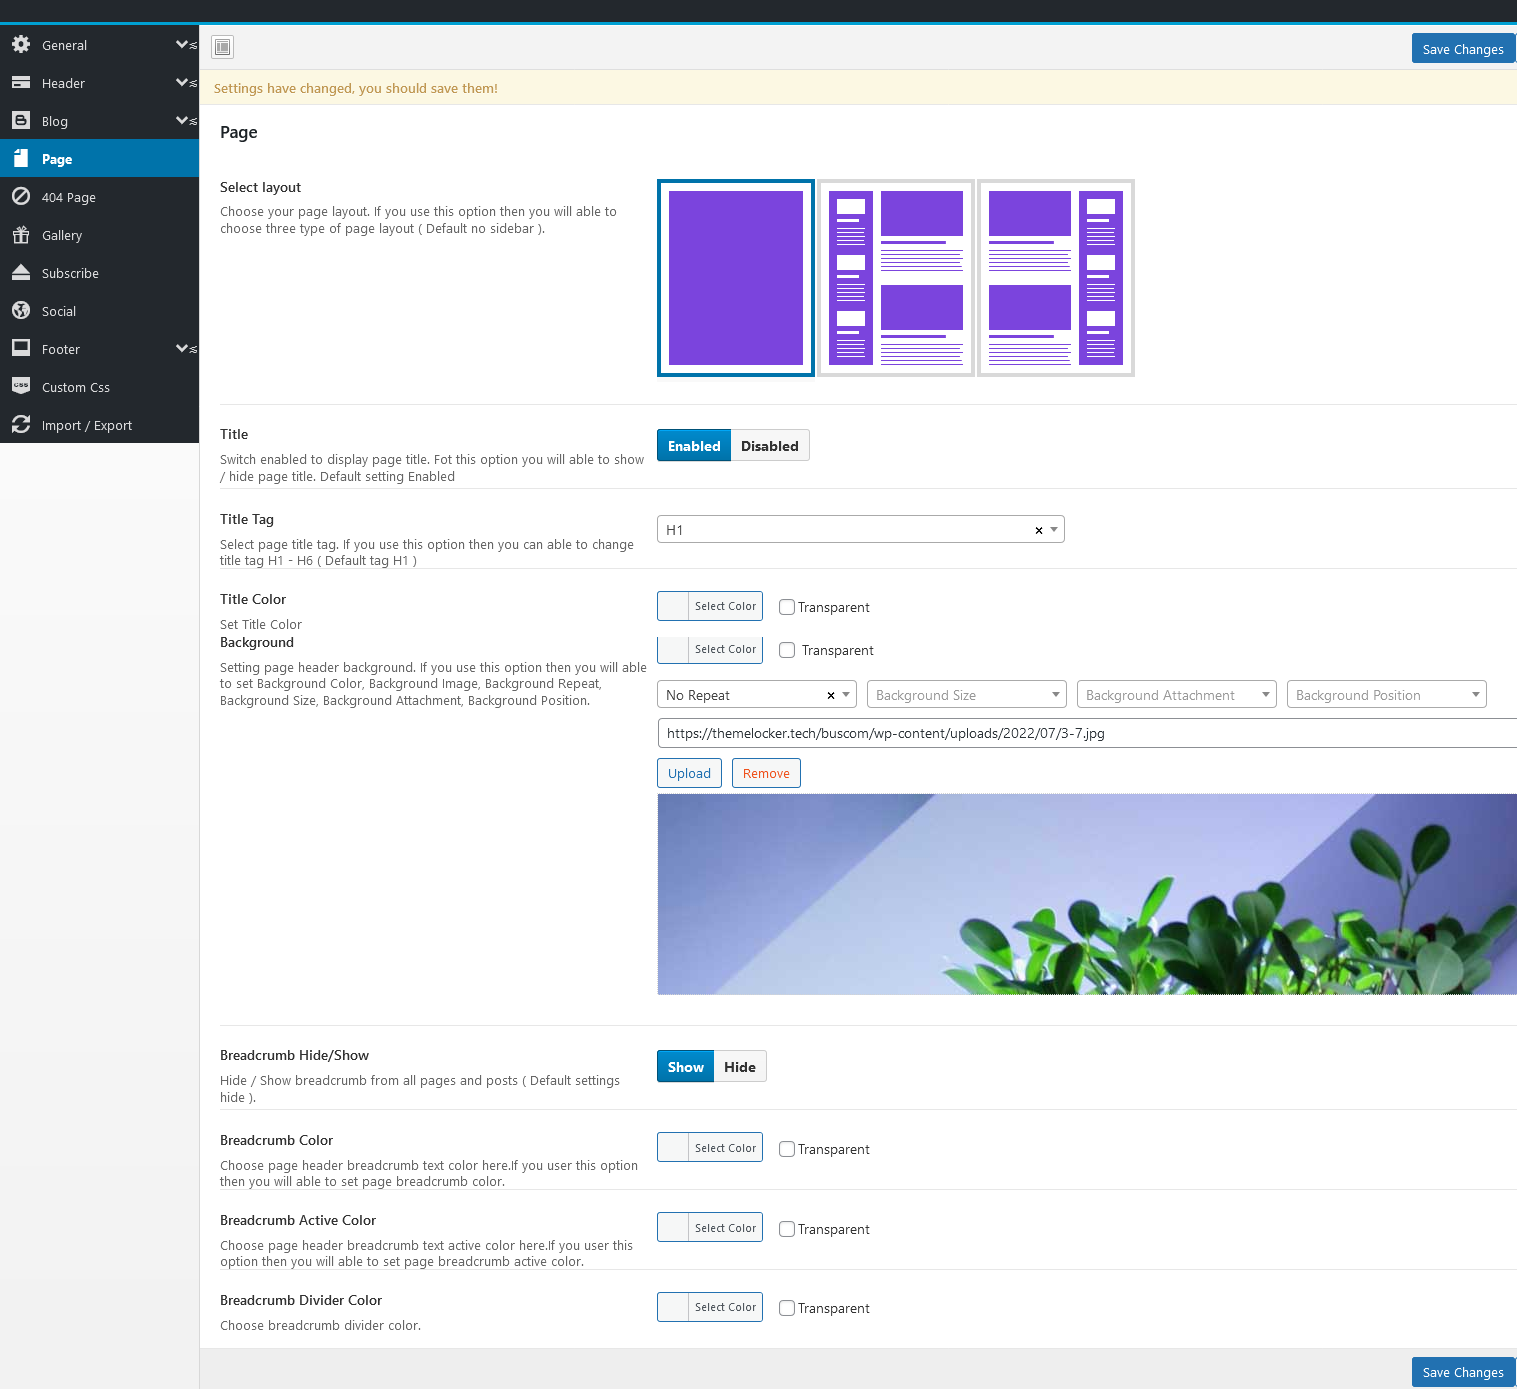The height and width of the screenshot is (1390, 1520).
Task: Click the Import / Export refresh icon
Action: point(21,425)
